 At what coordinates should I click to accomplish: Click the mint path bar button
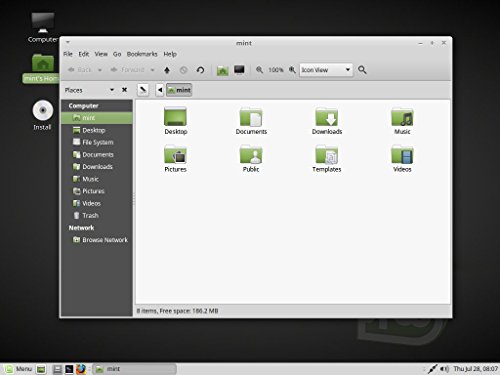pyautogui.click(x=179, y=90)
